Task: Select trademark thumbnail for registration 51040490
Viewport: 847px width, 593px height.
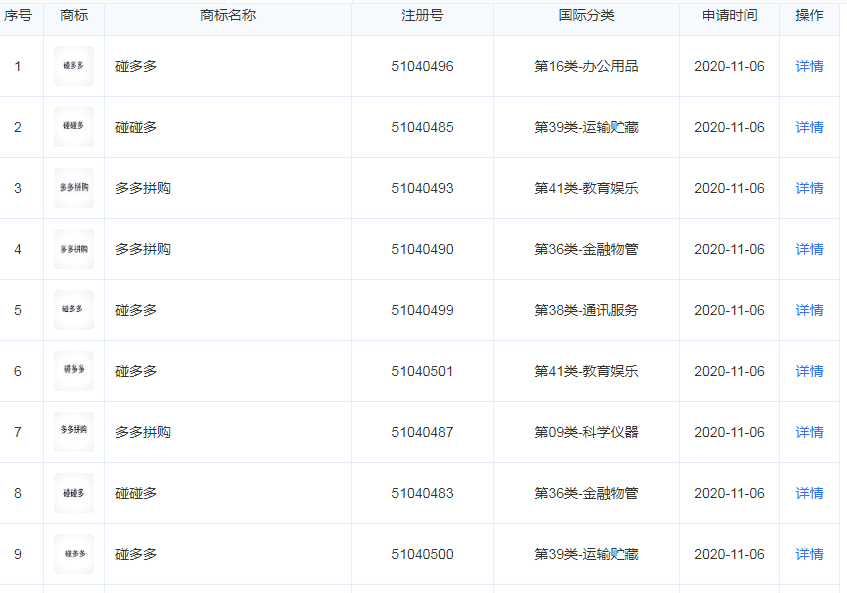Action: click(x=74, y=249)
